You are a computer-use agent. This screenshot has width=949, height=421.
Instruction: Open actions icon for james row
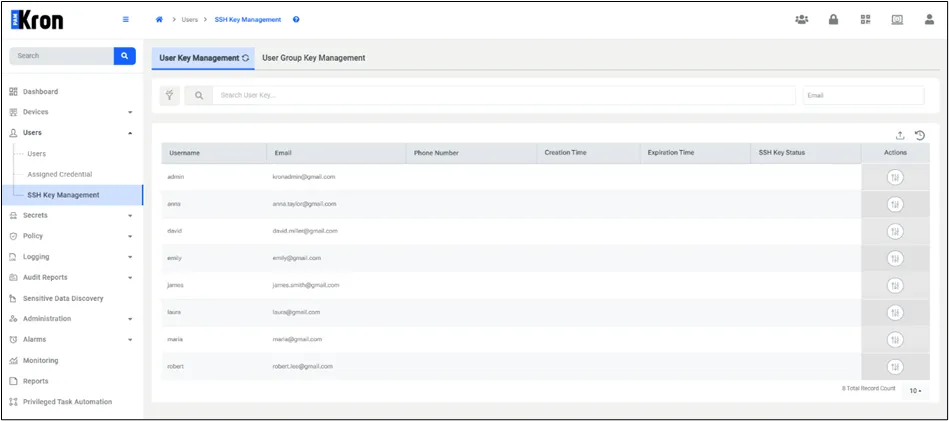tap(895, 286)
